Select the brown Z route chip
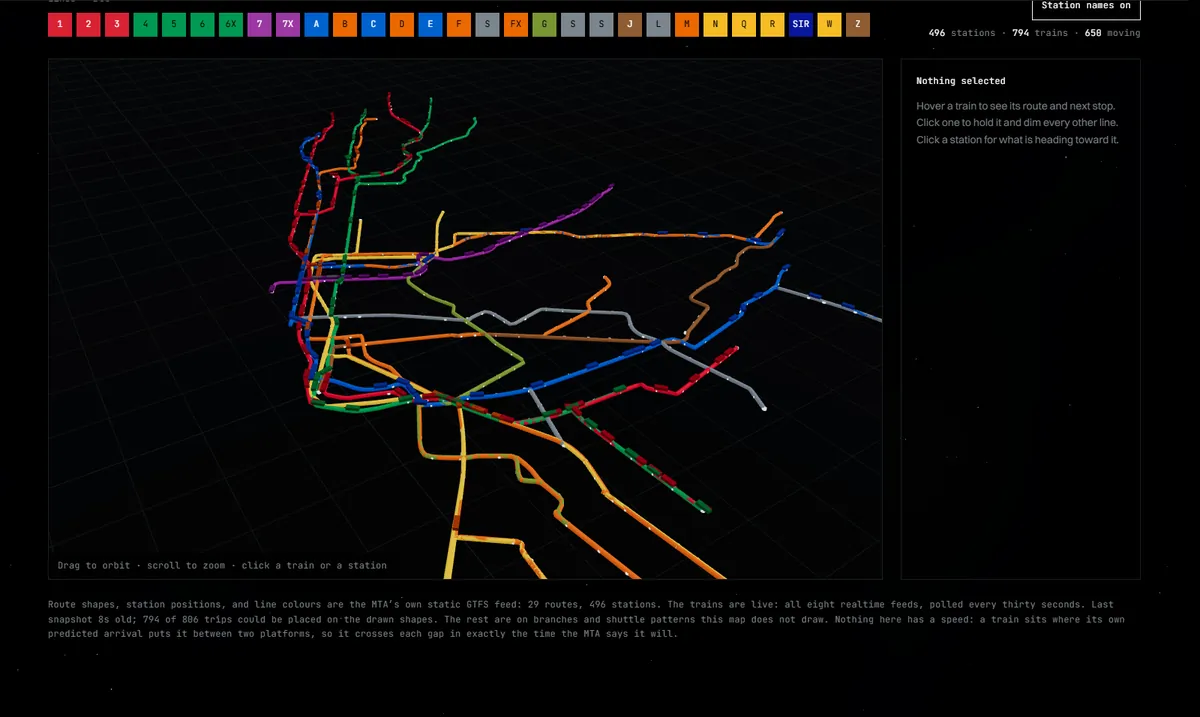The image size is (1200, 717). pos(858,25)
